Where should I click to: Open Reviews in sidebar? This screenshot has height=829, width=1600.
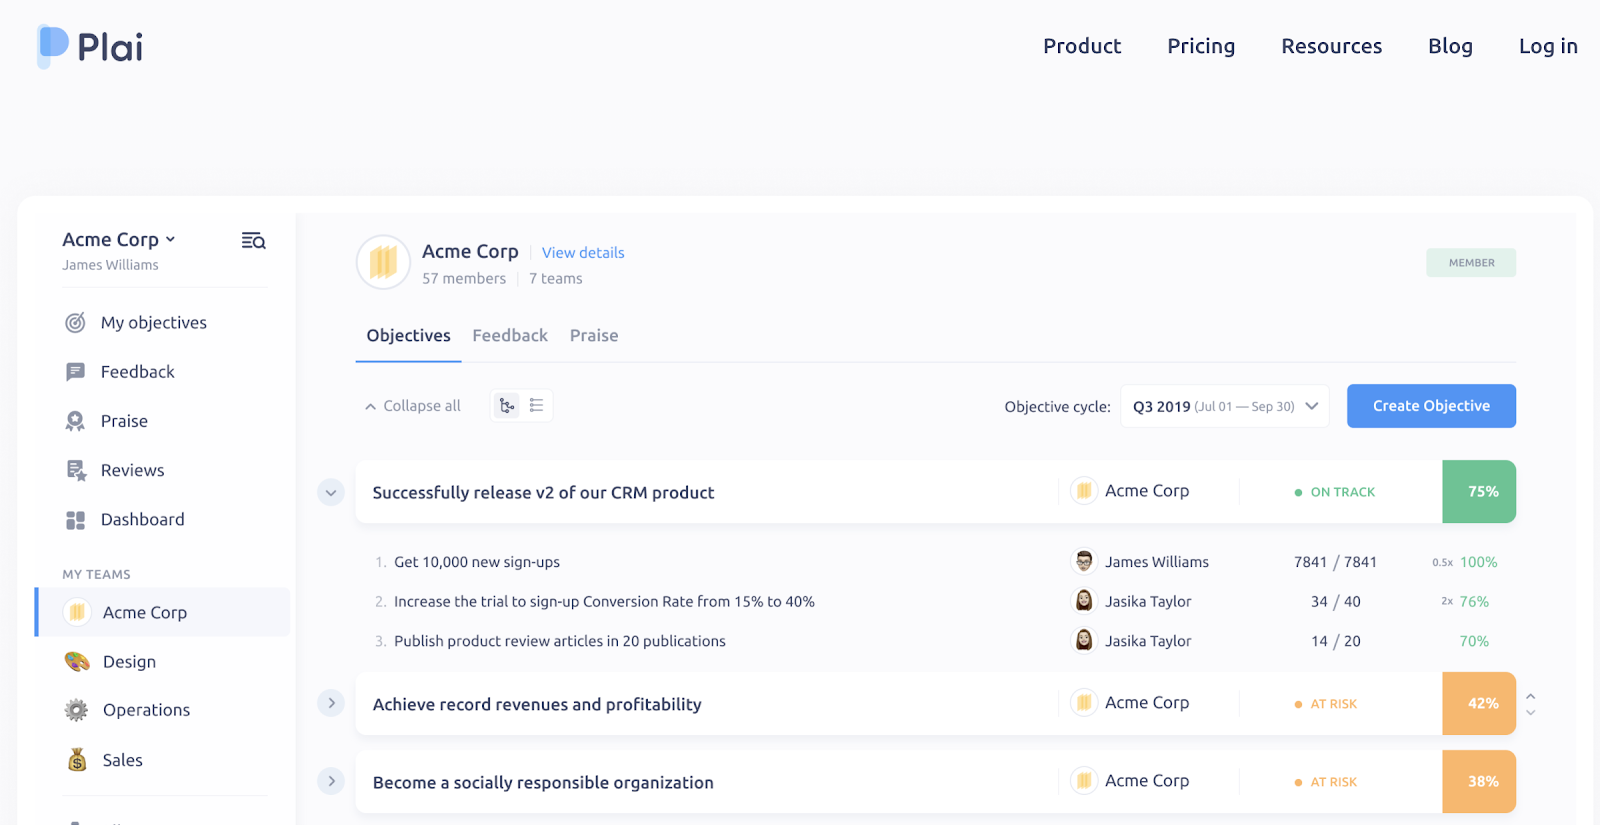pyautogui.click(x=132, y=471)
